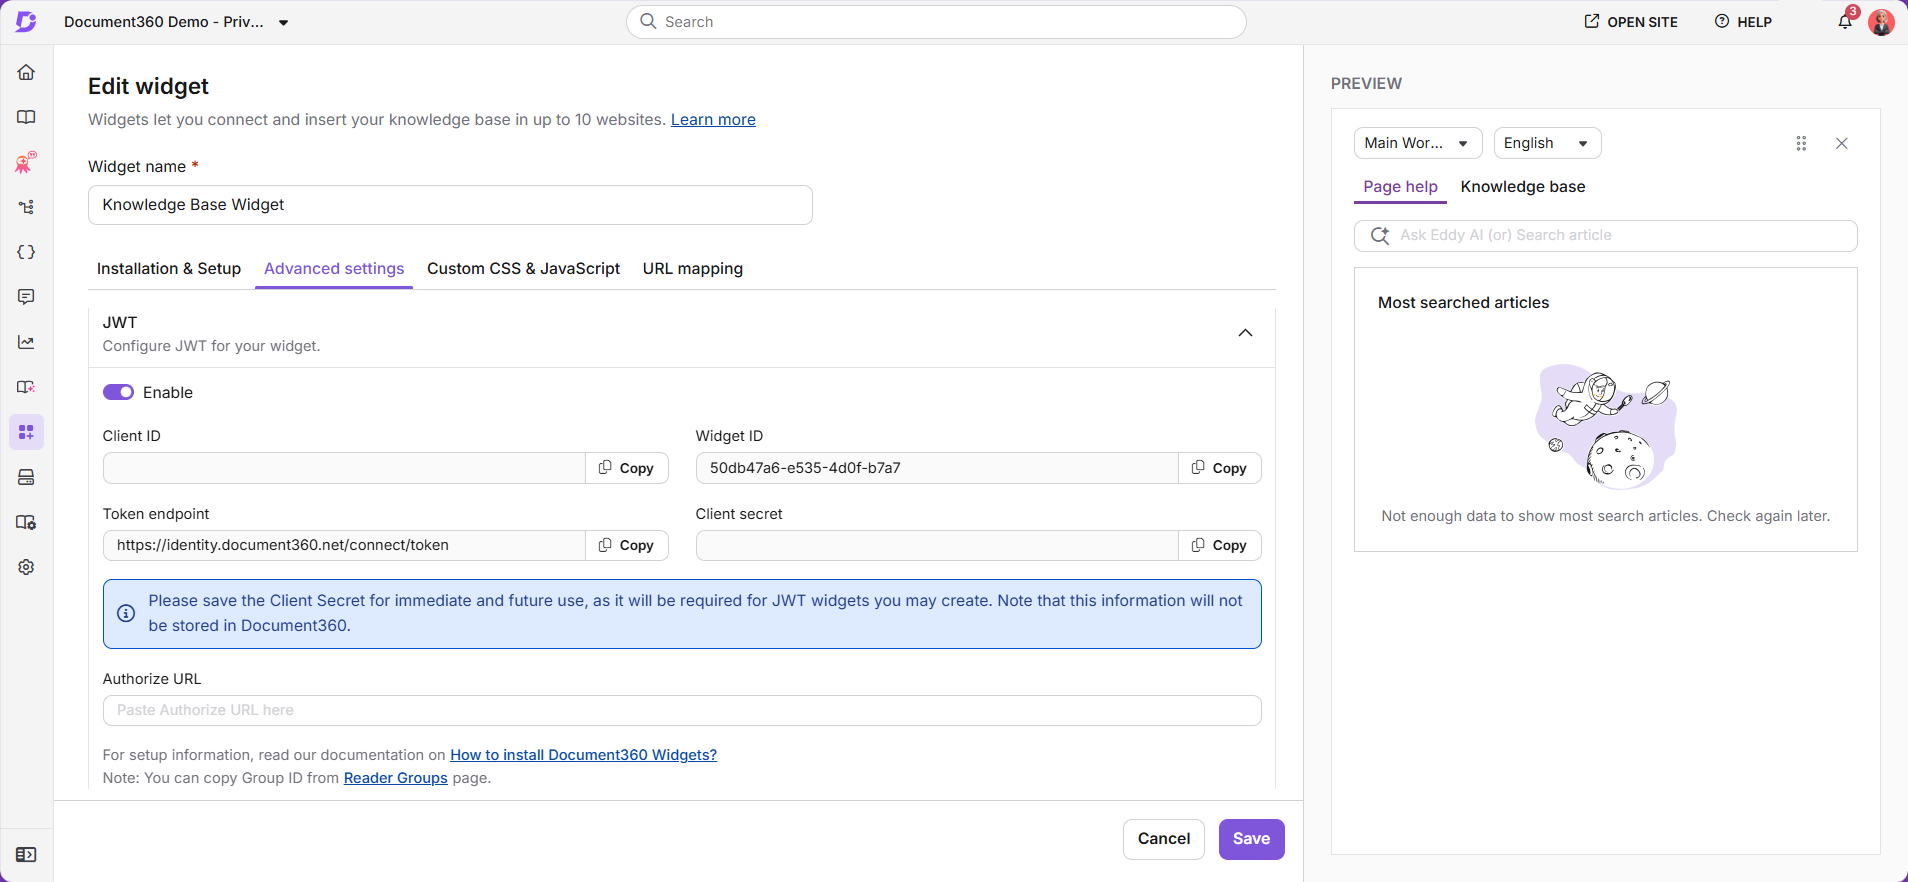1908x882 pixels.
Task: Open the Drive storage icon in sidebar
Action: point(26,477)
